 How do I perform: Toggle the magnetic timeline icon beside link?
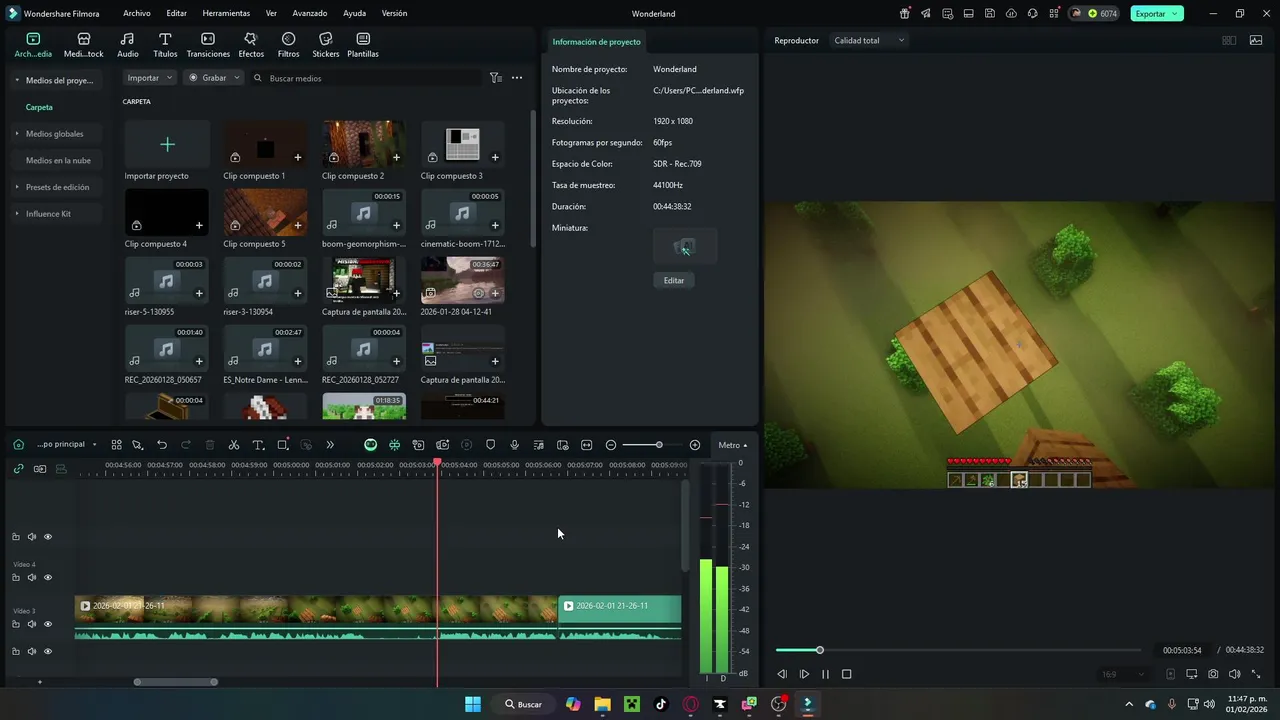coord(40,468)
